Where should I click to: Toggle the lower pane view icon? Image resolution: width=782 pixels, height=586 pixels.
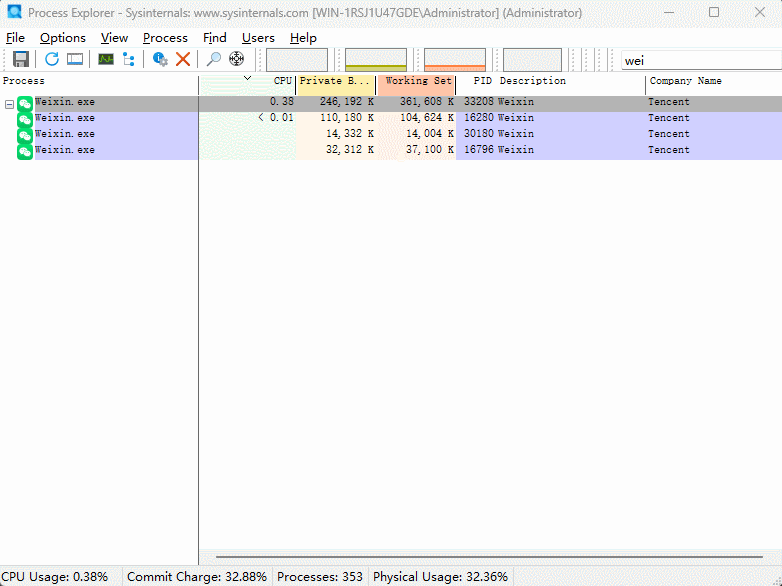[x=75, y=60]
